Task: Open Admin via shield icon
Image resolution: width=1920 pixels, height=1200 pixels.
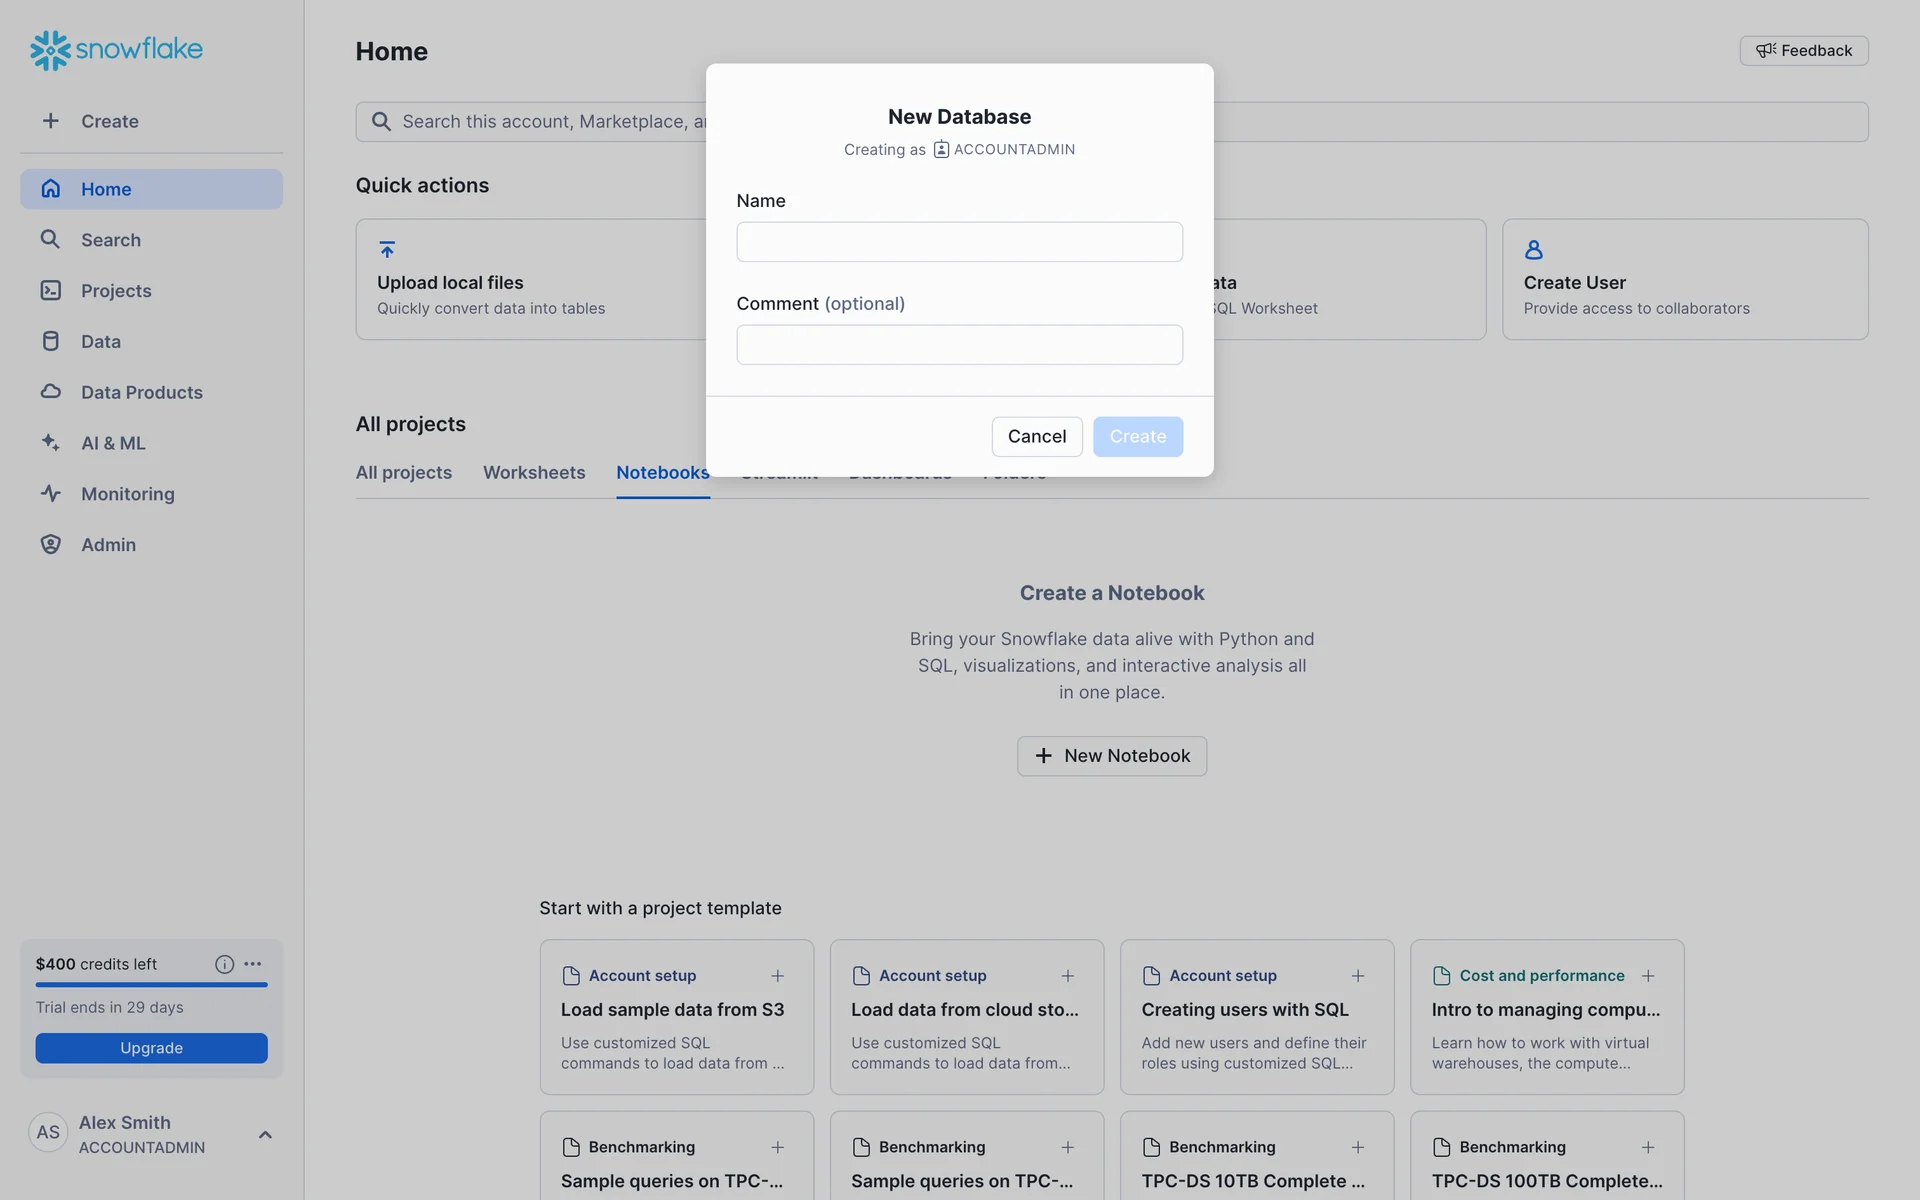Action: coord(50,544)
